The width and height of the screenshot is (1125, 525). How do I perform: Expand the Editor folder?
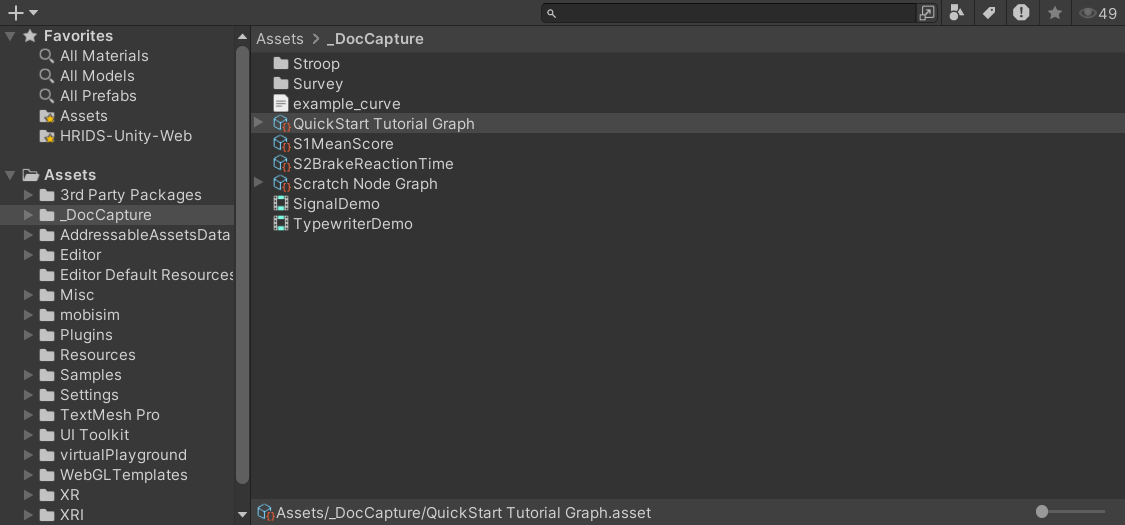(28, 255)
